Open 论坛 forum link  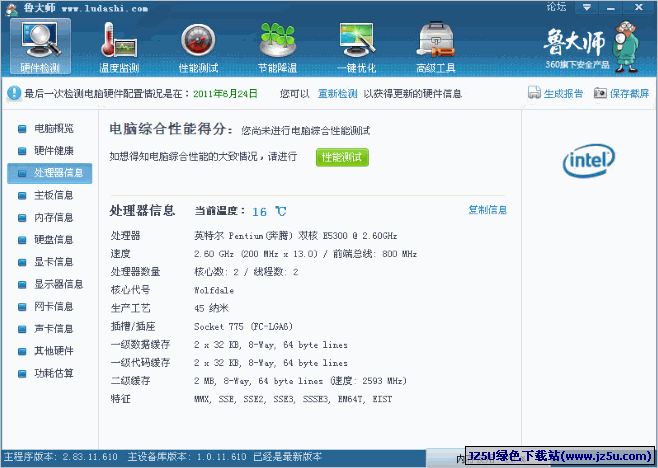coord(556,7)
